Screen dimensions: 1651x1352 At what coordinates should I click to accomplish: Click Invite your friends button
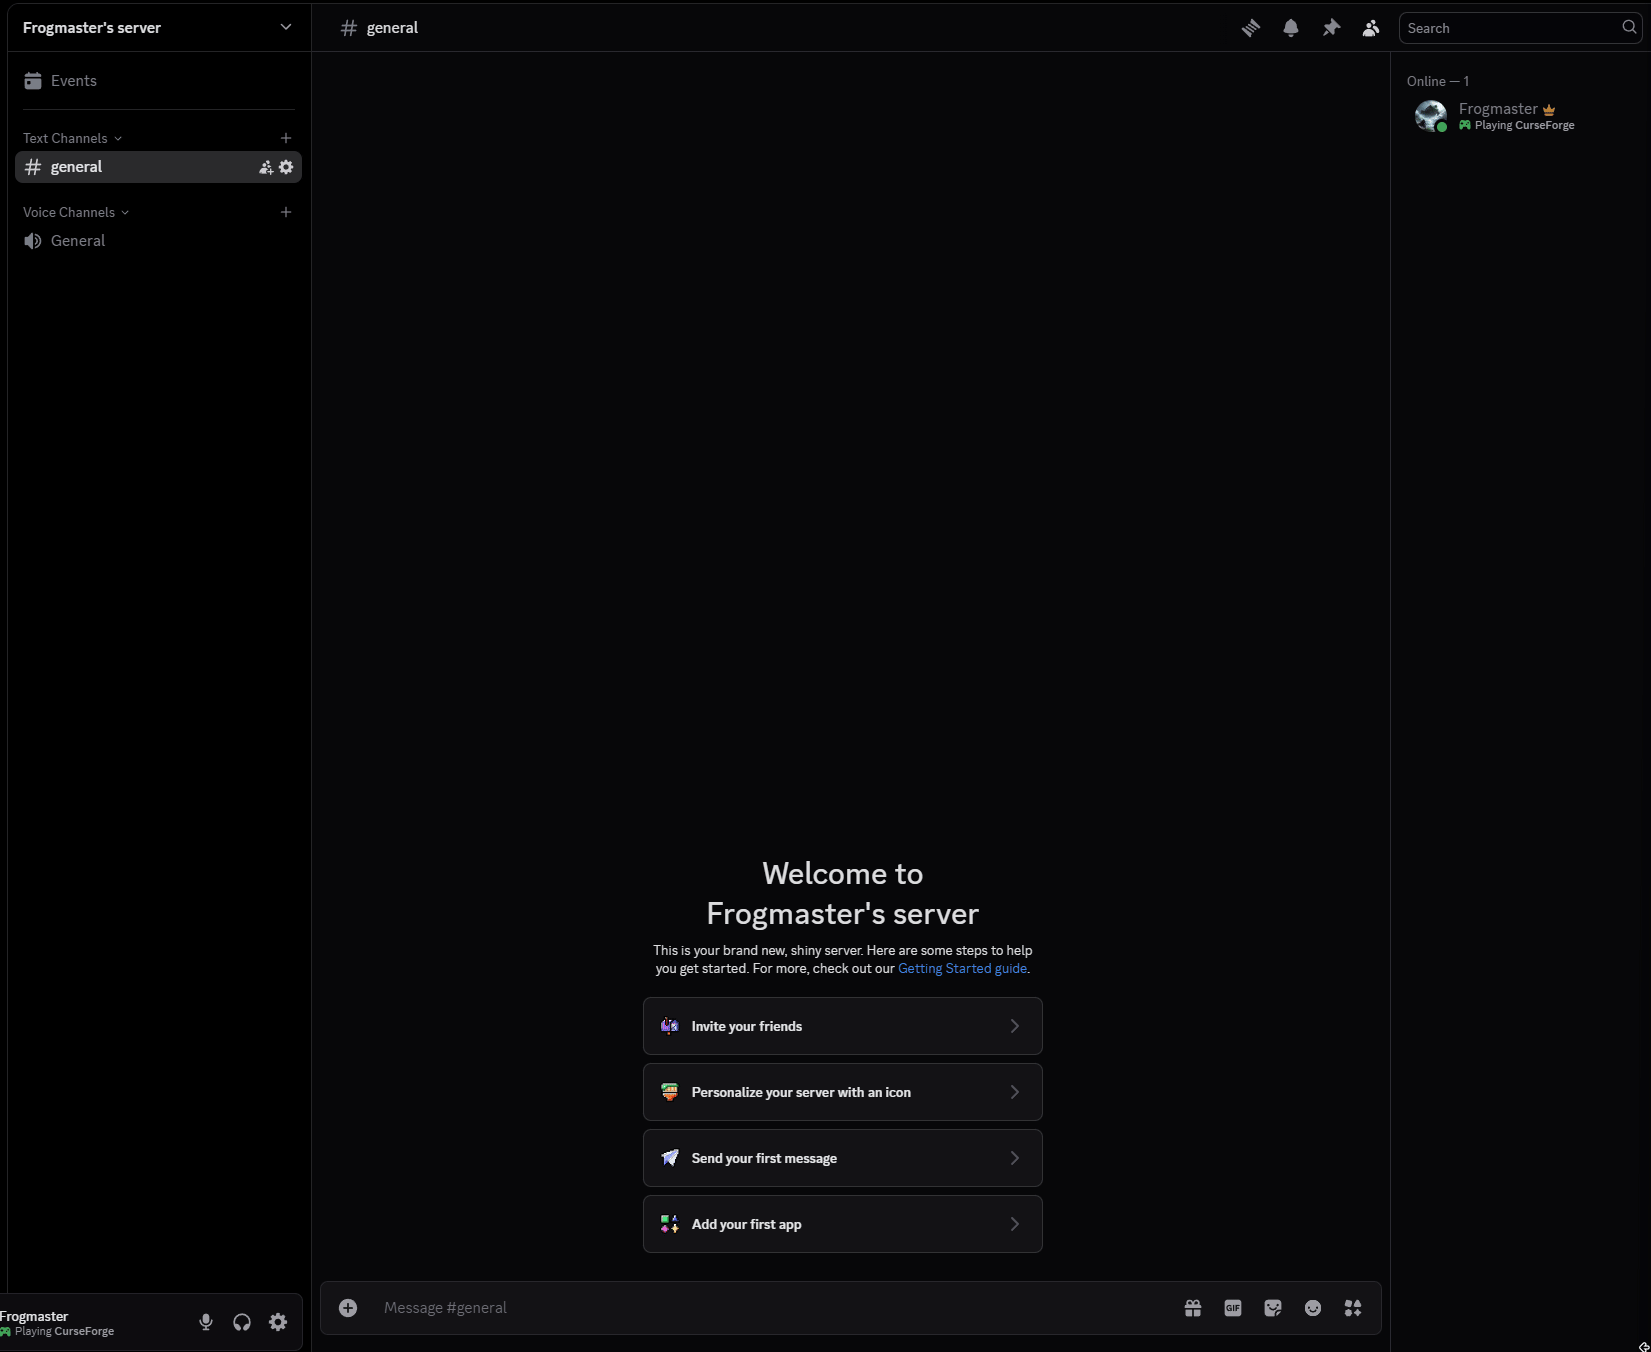(842, 1026)
